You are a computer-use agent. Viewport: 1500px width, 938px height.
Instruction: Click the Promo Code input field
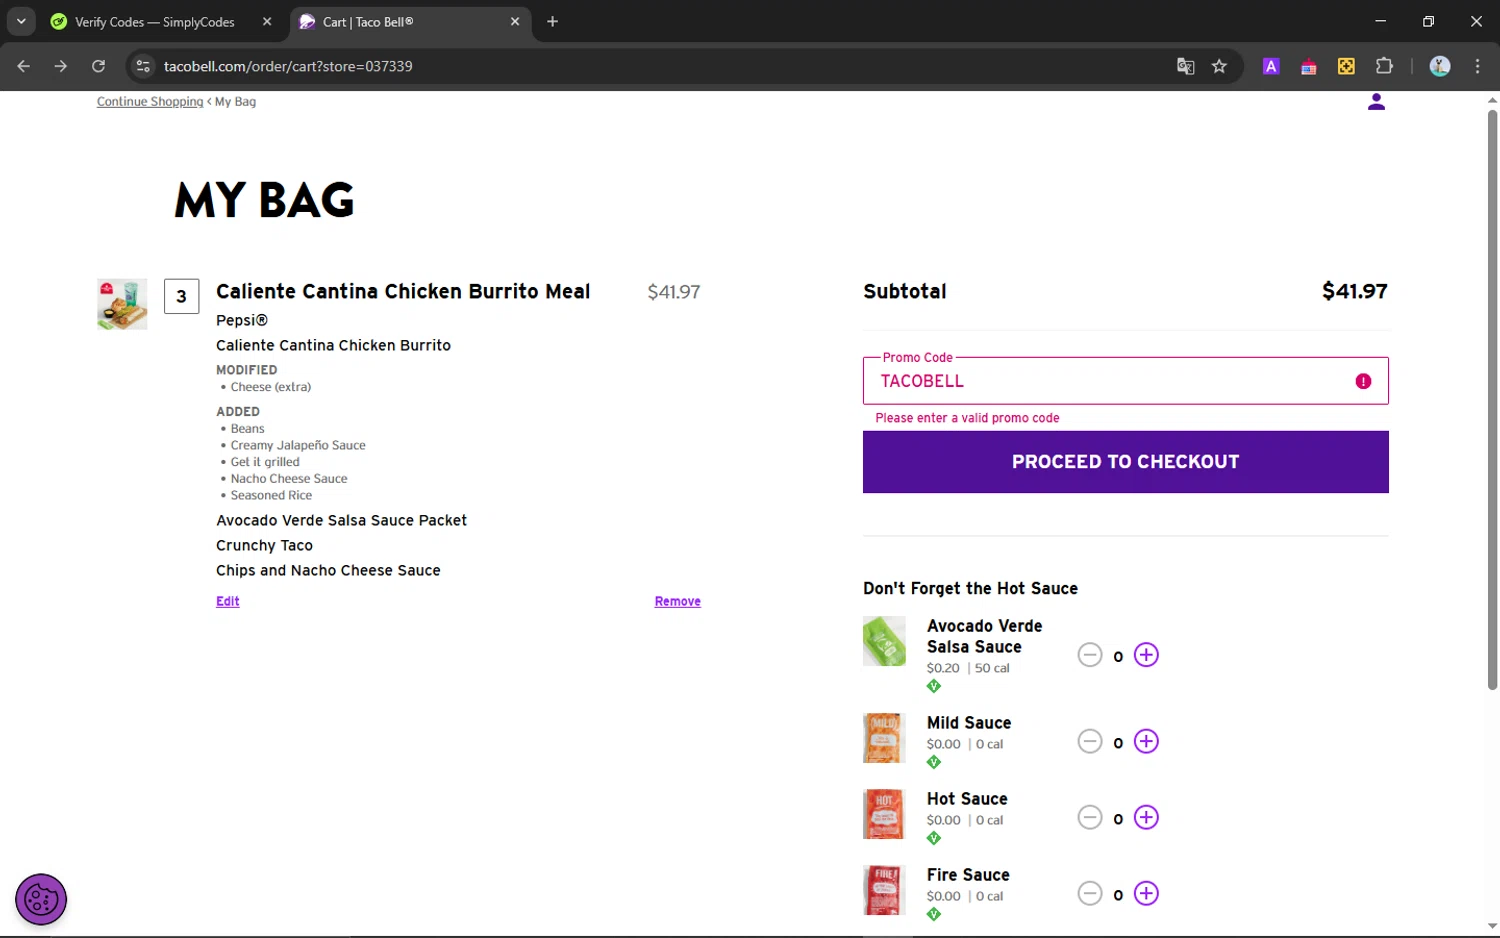pos(1110,381)
